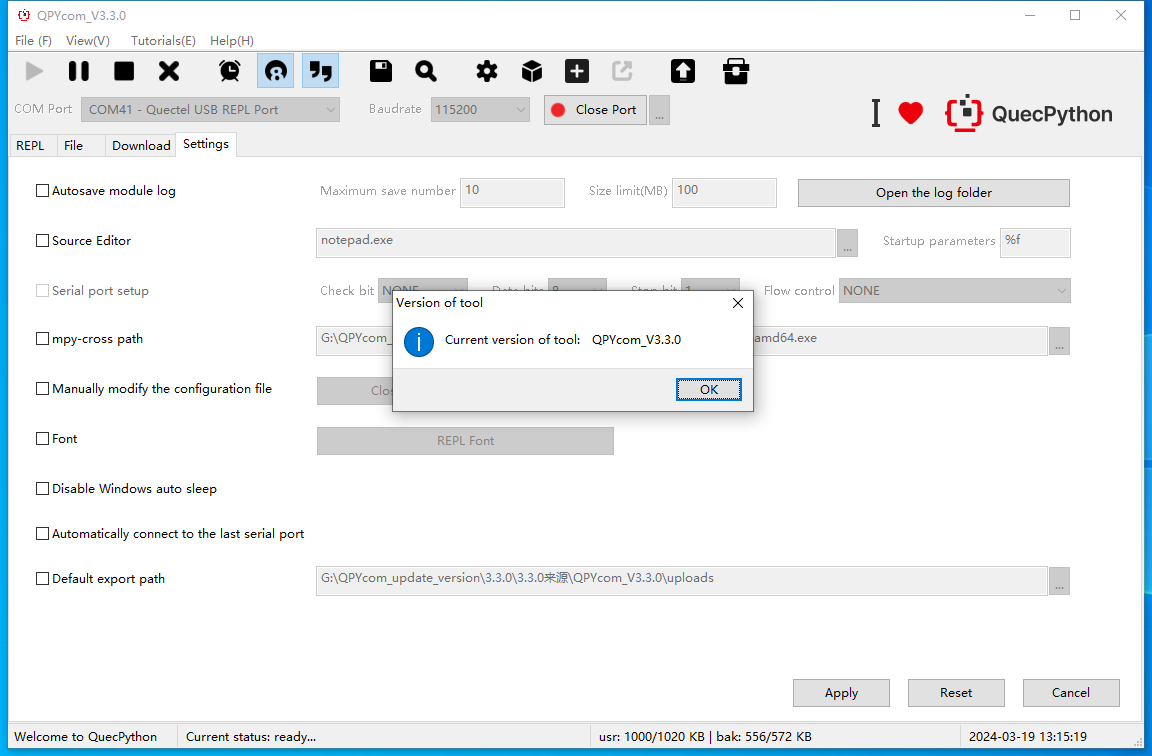Open the Tutorials(E) menu
The image size is (1152, 756).
tap(163, 40)
